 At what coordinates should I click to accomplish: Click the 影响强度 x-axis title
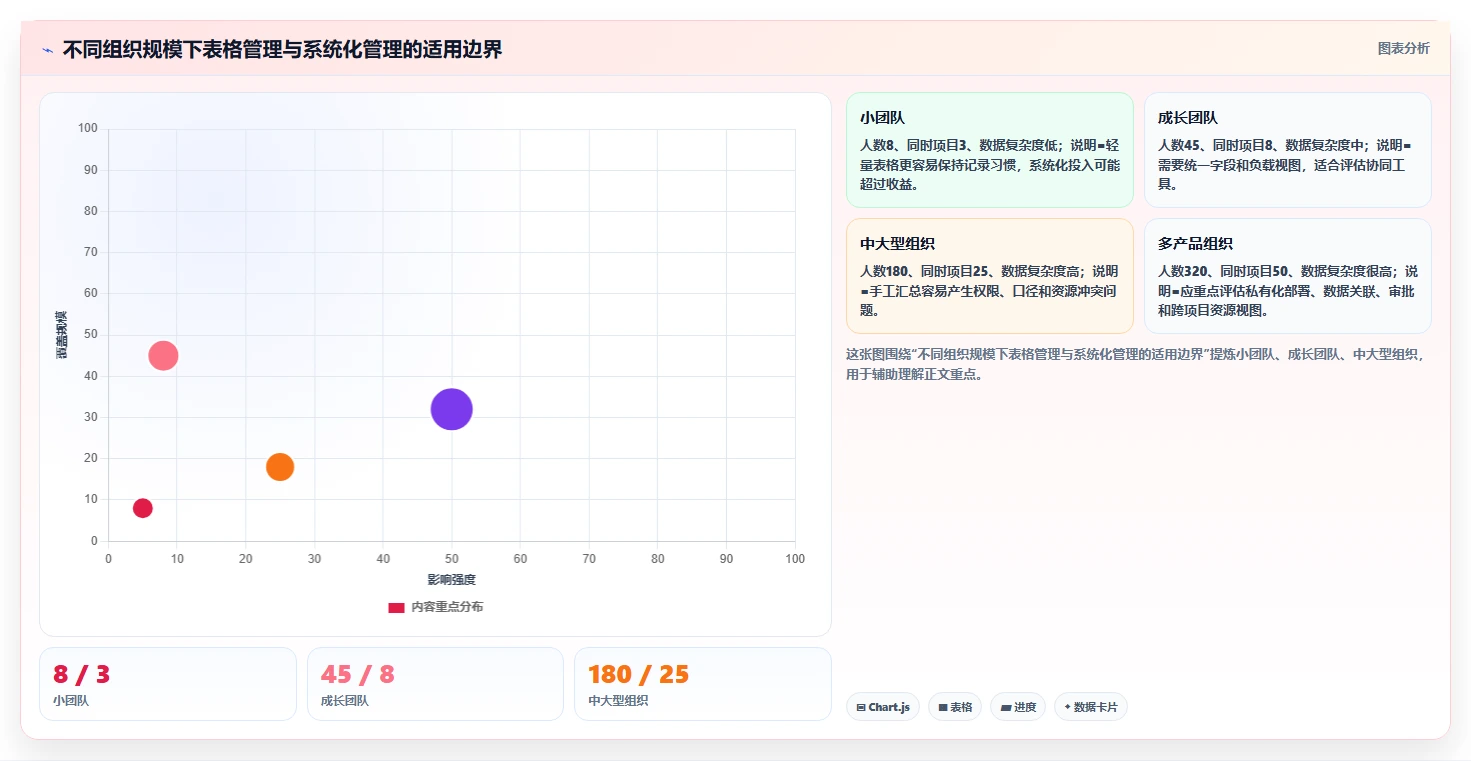452,580
